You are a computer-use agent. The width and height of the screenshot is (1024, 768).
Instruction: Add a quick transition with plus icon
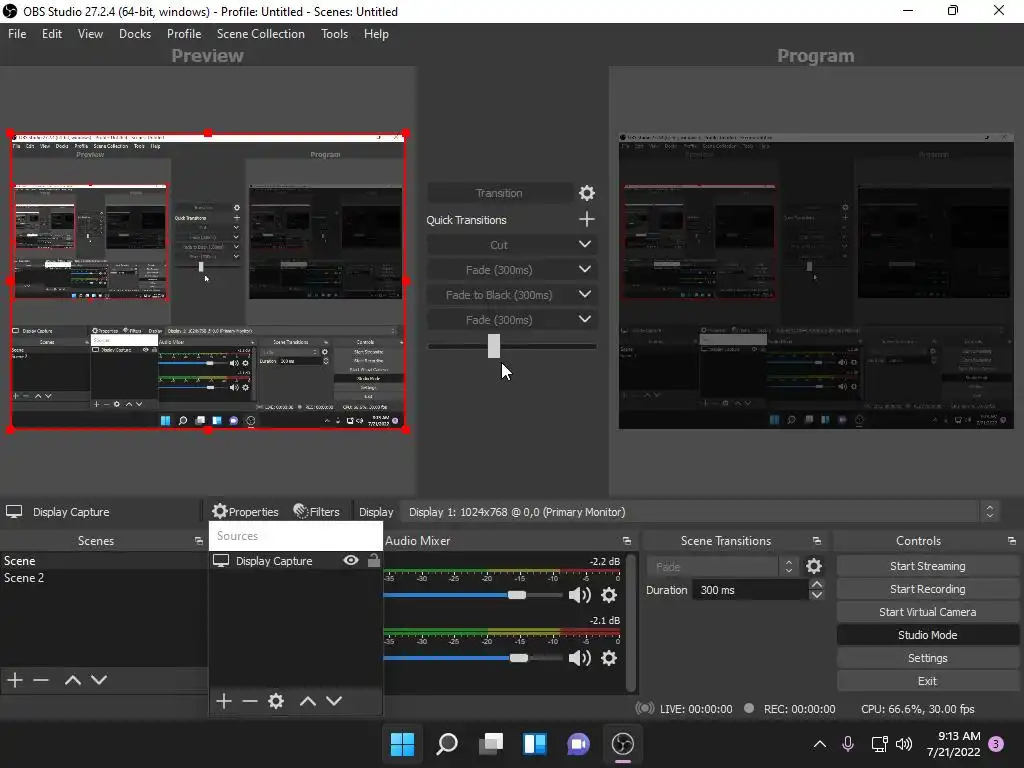(586, 219)
